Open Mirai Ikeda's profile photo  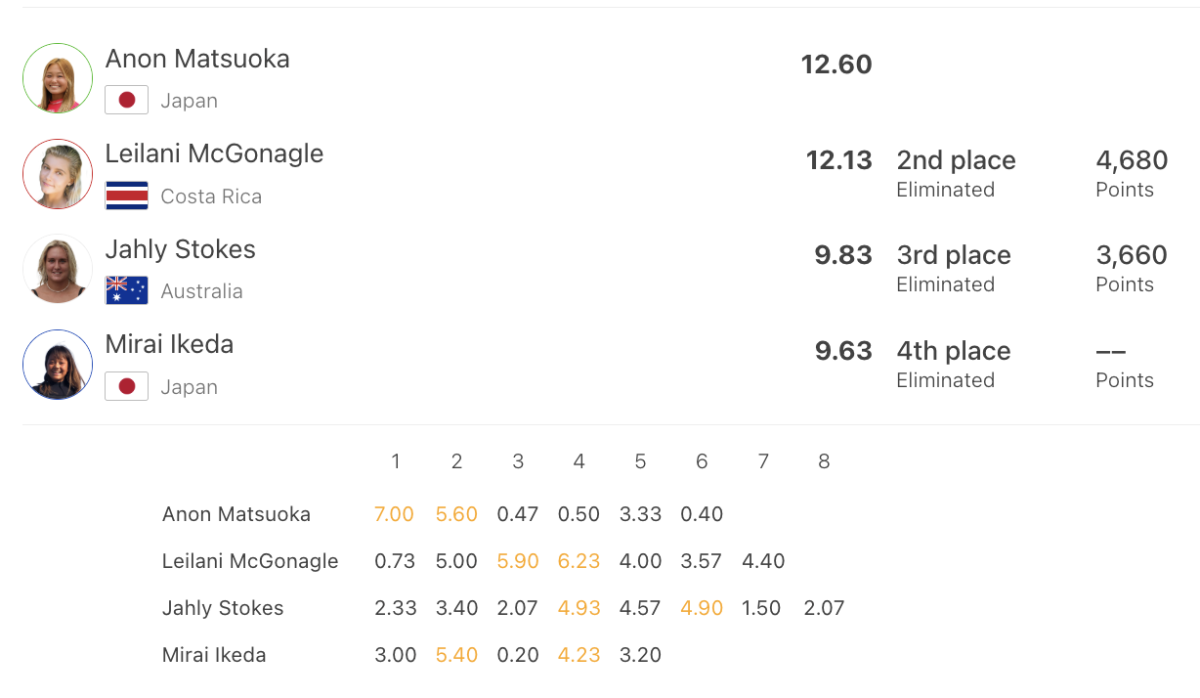[x=58, y=365]
